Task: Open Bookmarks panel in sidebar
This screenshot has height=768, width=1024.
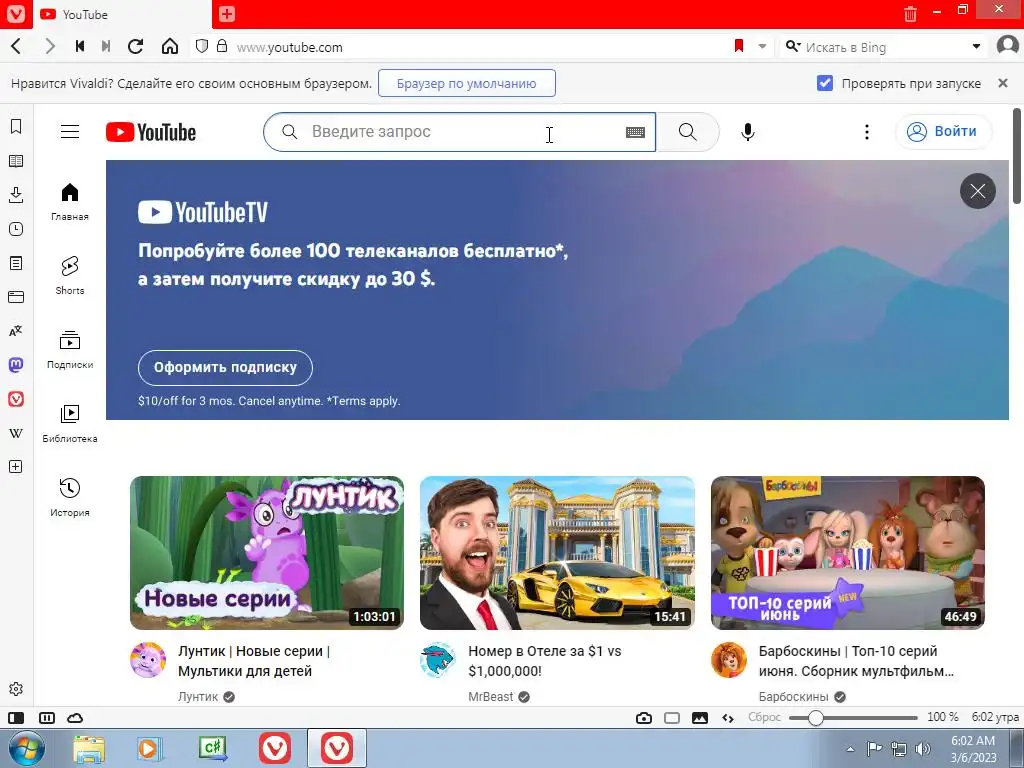Action: tap(16, 126)
